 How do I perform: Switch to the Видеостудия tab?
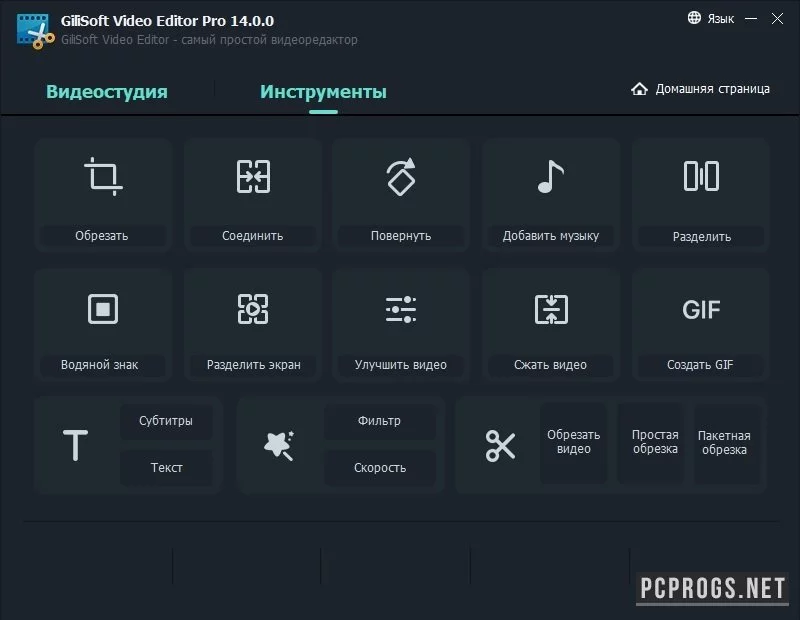pyautogui.click(x=107, y=92)
